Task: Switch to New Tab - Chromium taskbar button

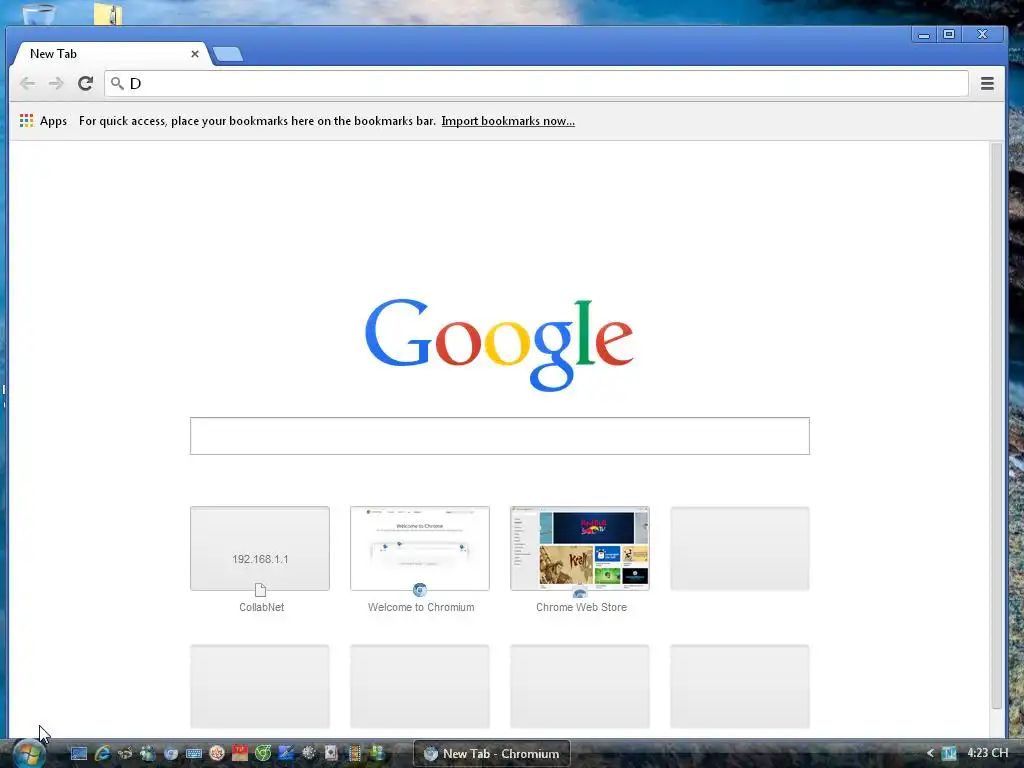Action: (x=492, y=754)
